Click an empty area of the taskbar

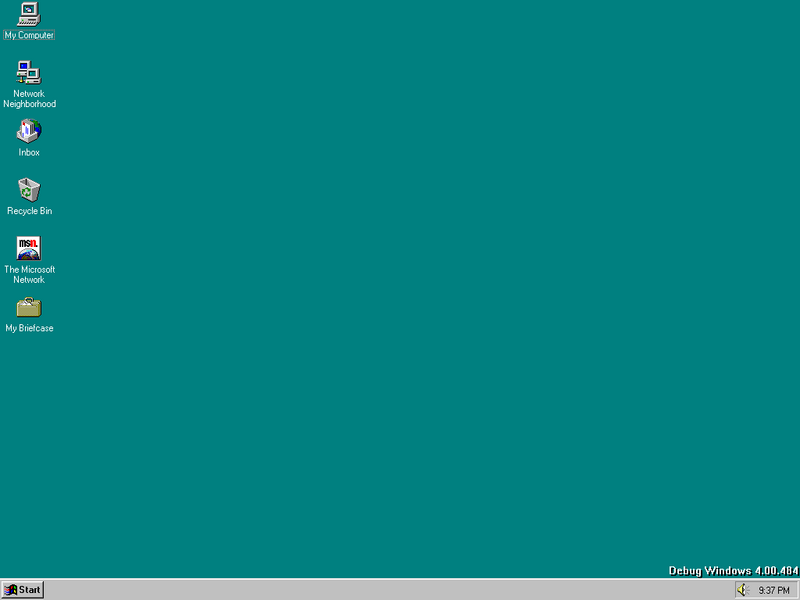pyautogui.click(x=400, y=589)
